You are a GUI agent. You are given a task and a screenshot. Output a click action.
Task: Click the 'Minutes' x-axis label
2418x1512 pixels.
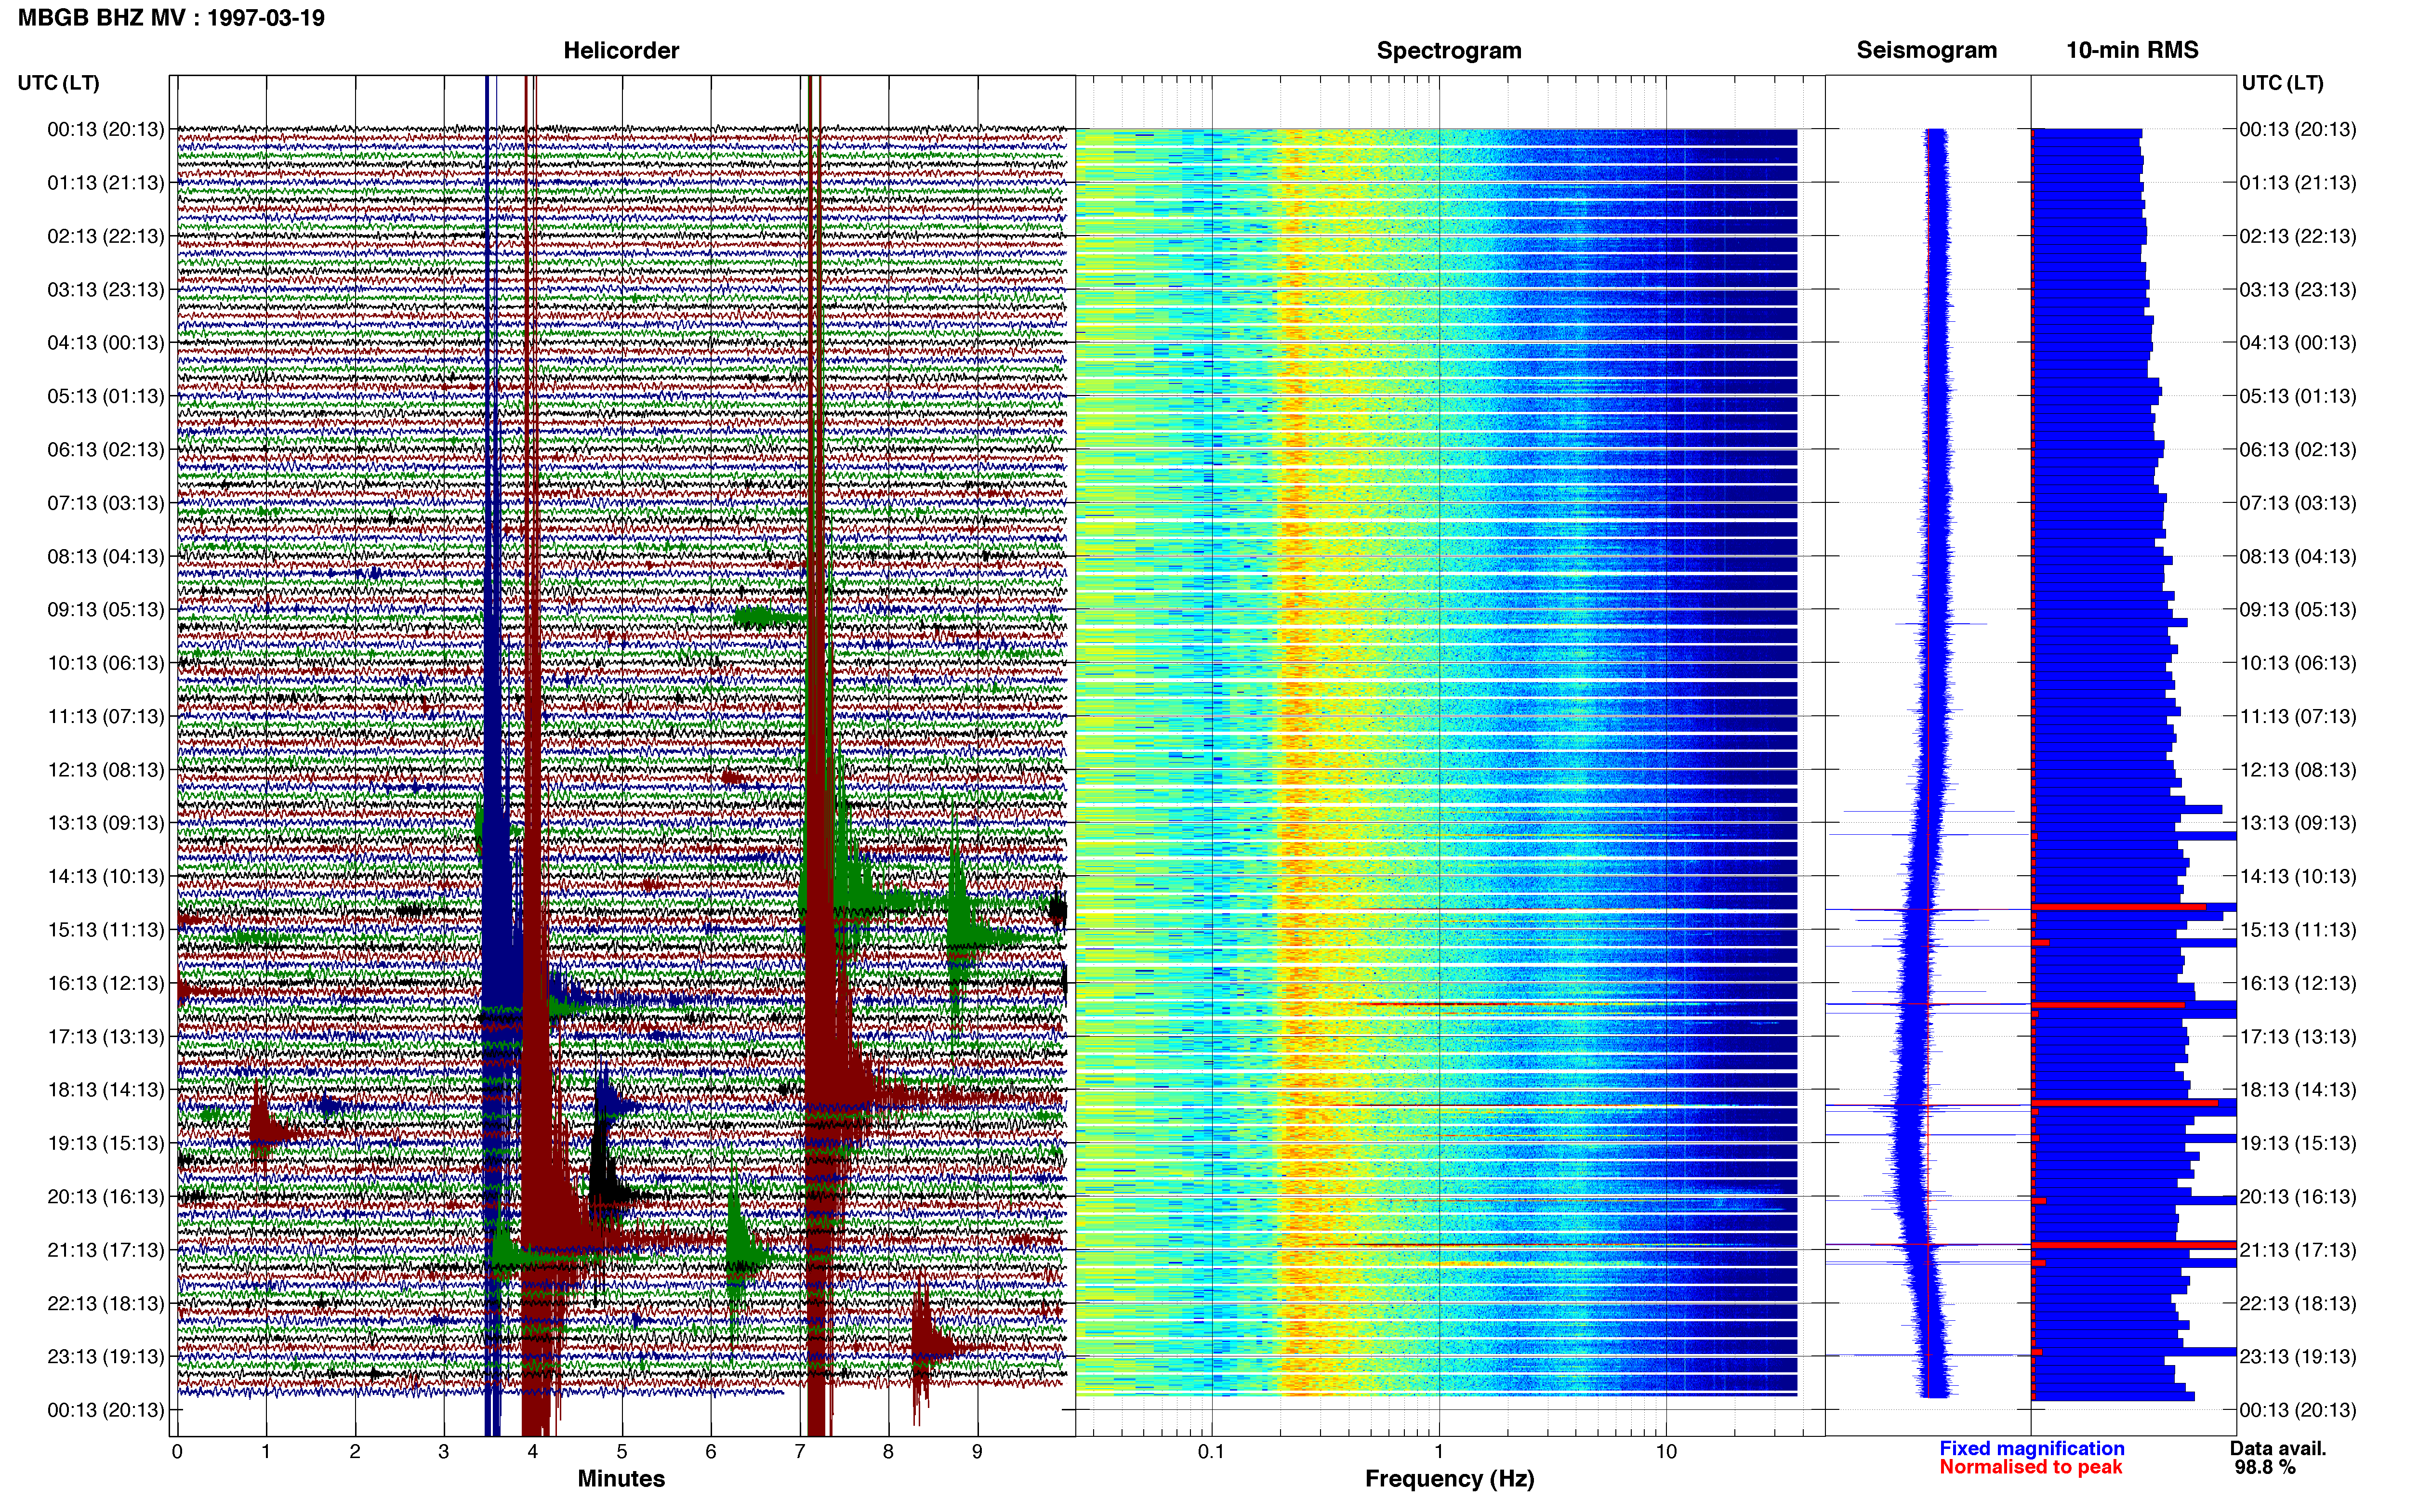[x=621, y=1479]
